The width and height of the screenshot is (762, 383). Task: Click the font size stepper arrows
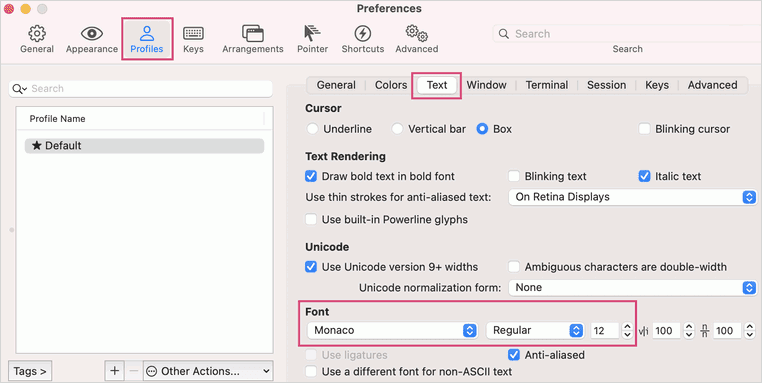pos(627,331)
